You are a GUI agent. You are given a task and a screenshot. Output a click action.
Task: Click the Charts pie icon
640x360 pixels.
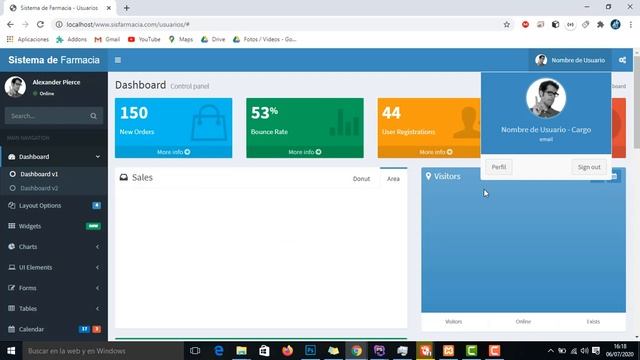click(11, 247)
